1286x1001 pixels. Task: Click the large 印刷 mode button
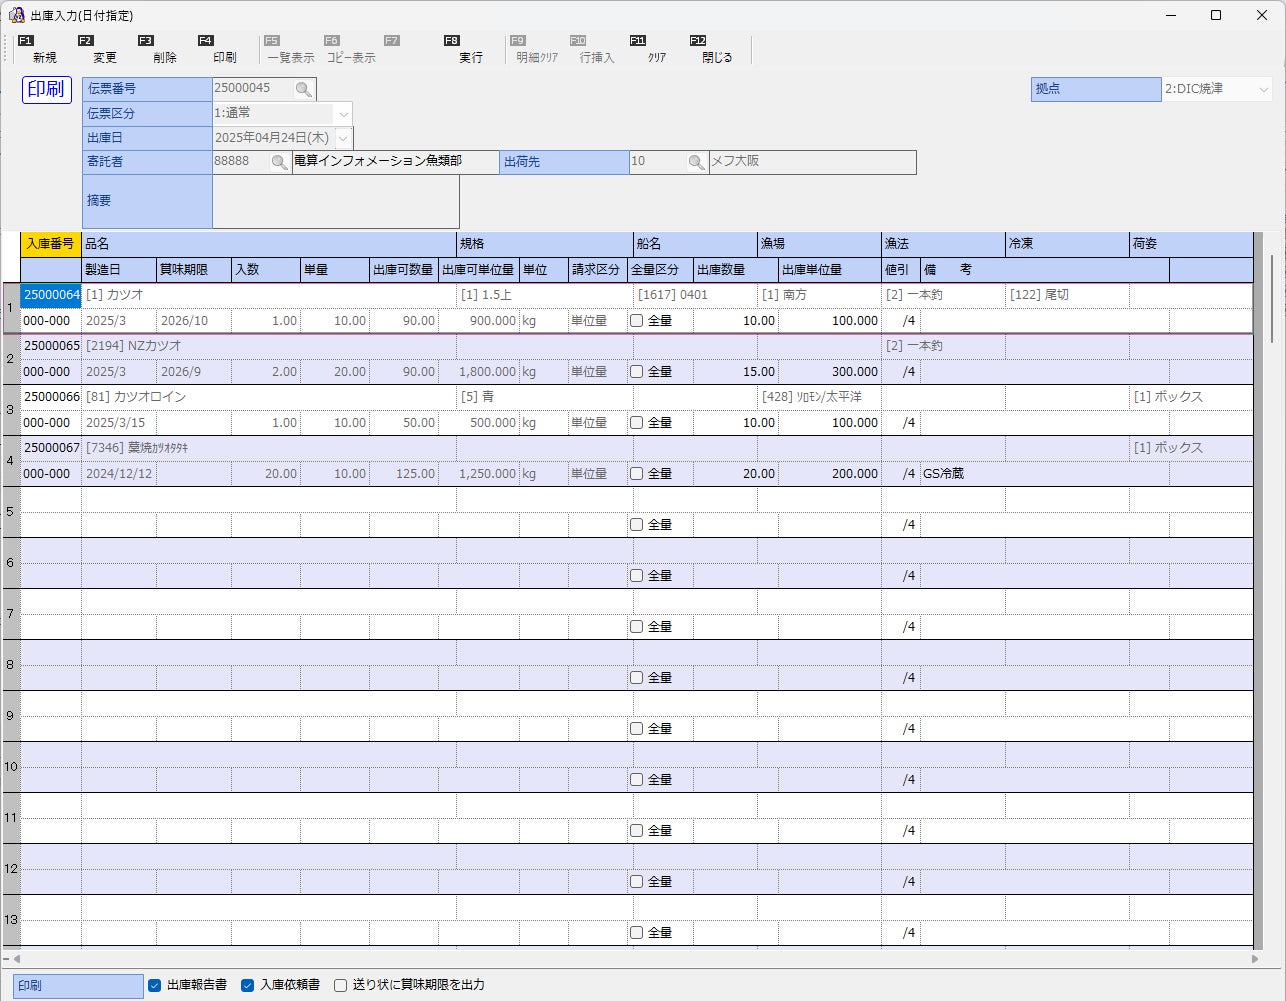46,89
